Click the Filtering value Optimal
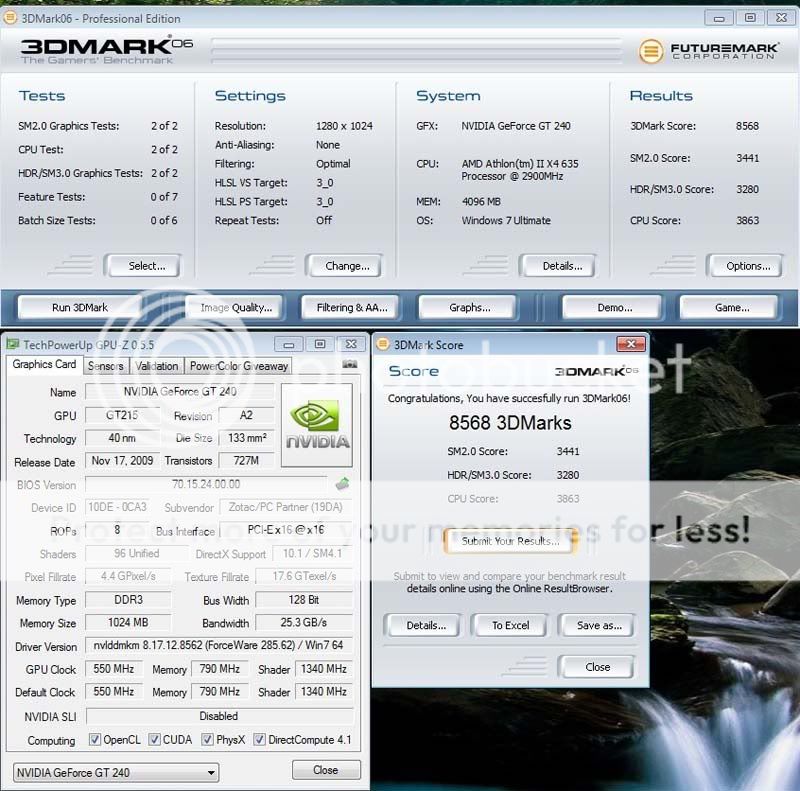800x791 pixels. pyautogui.click(x=333, y=164)
